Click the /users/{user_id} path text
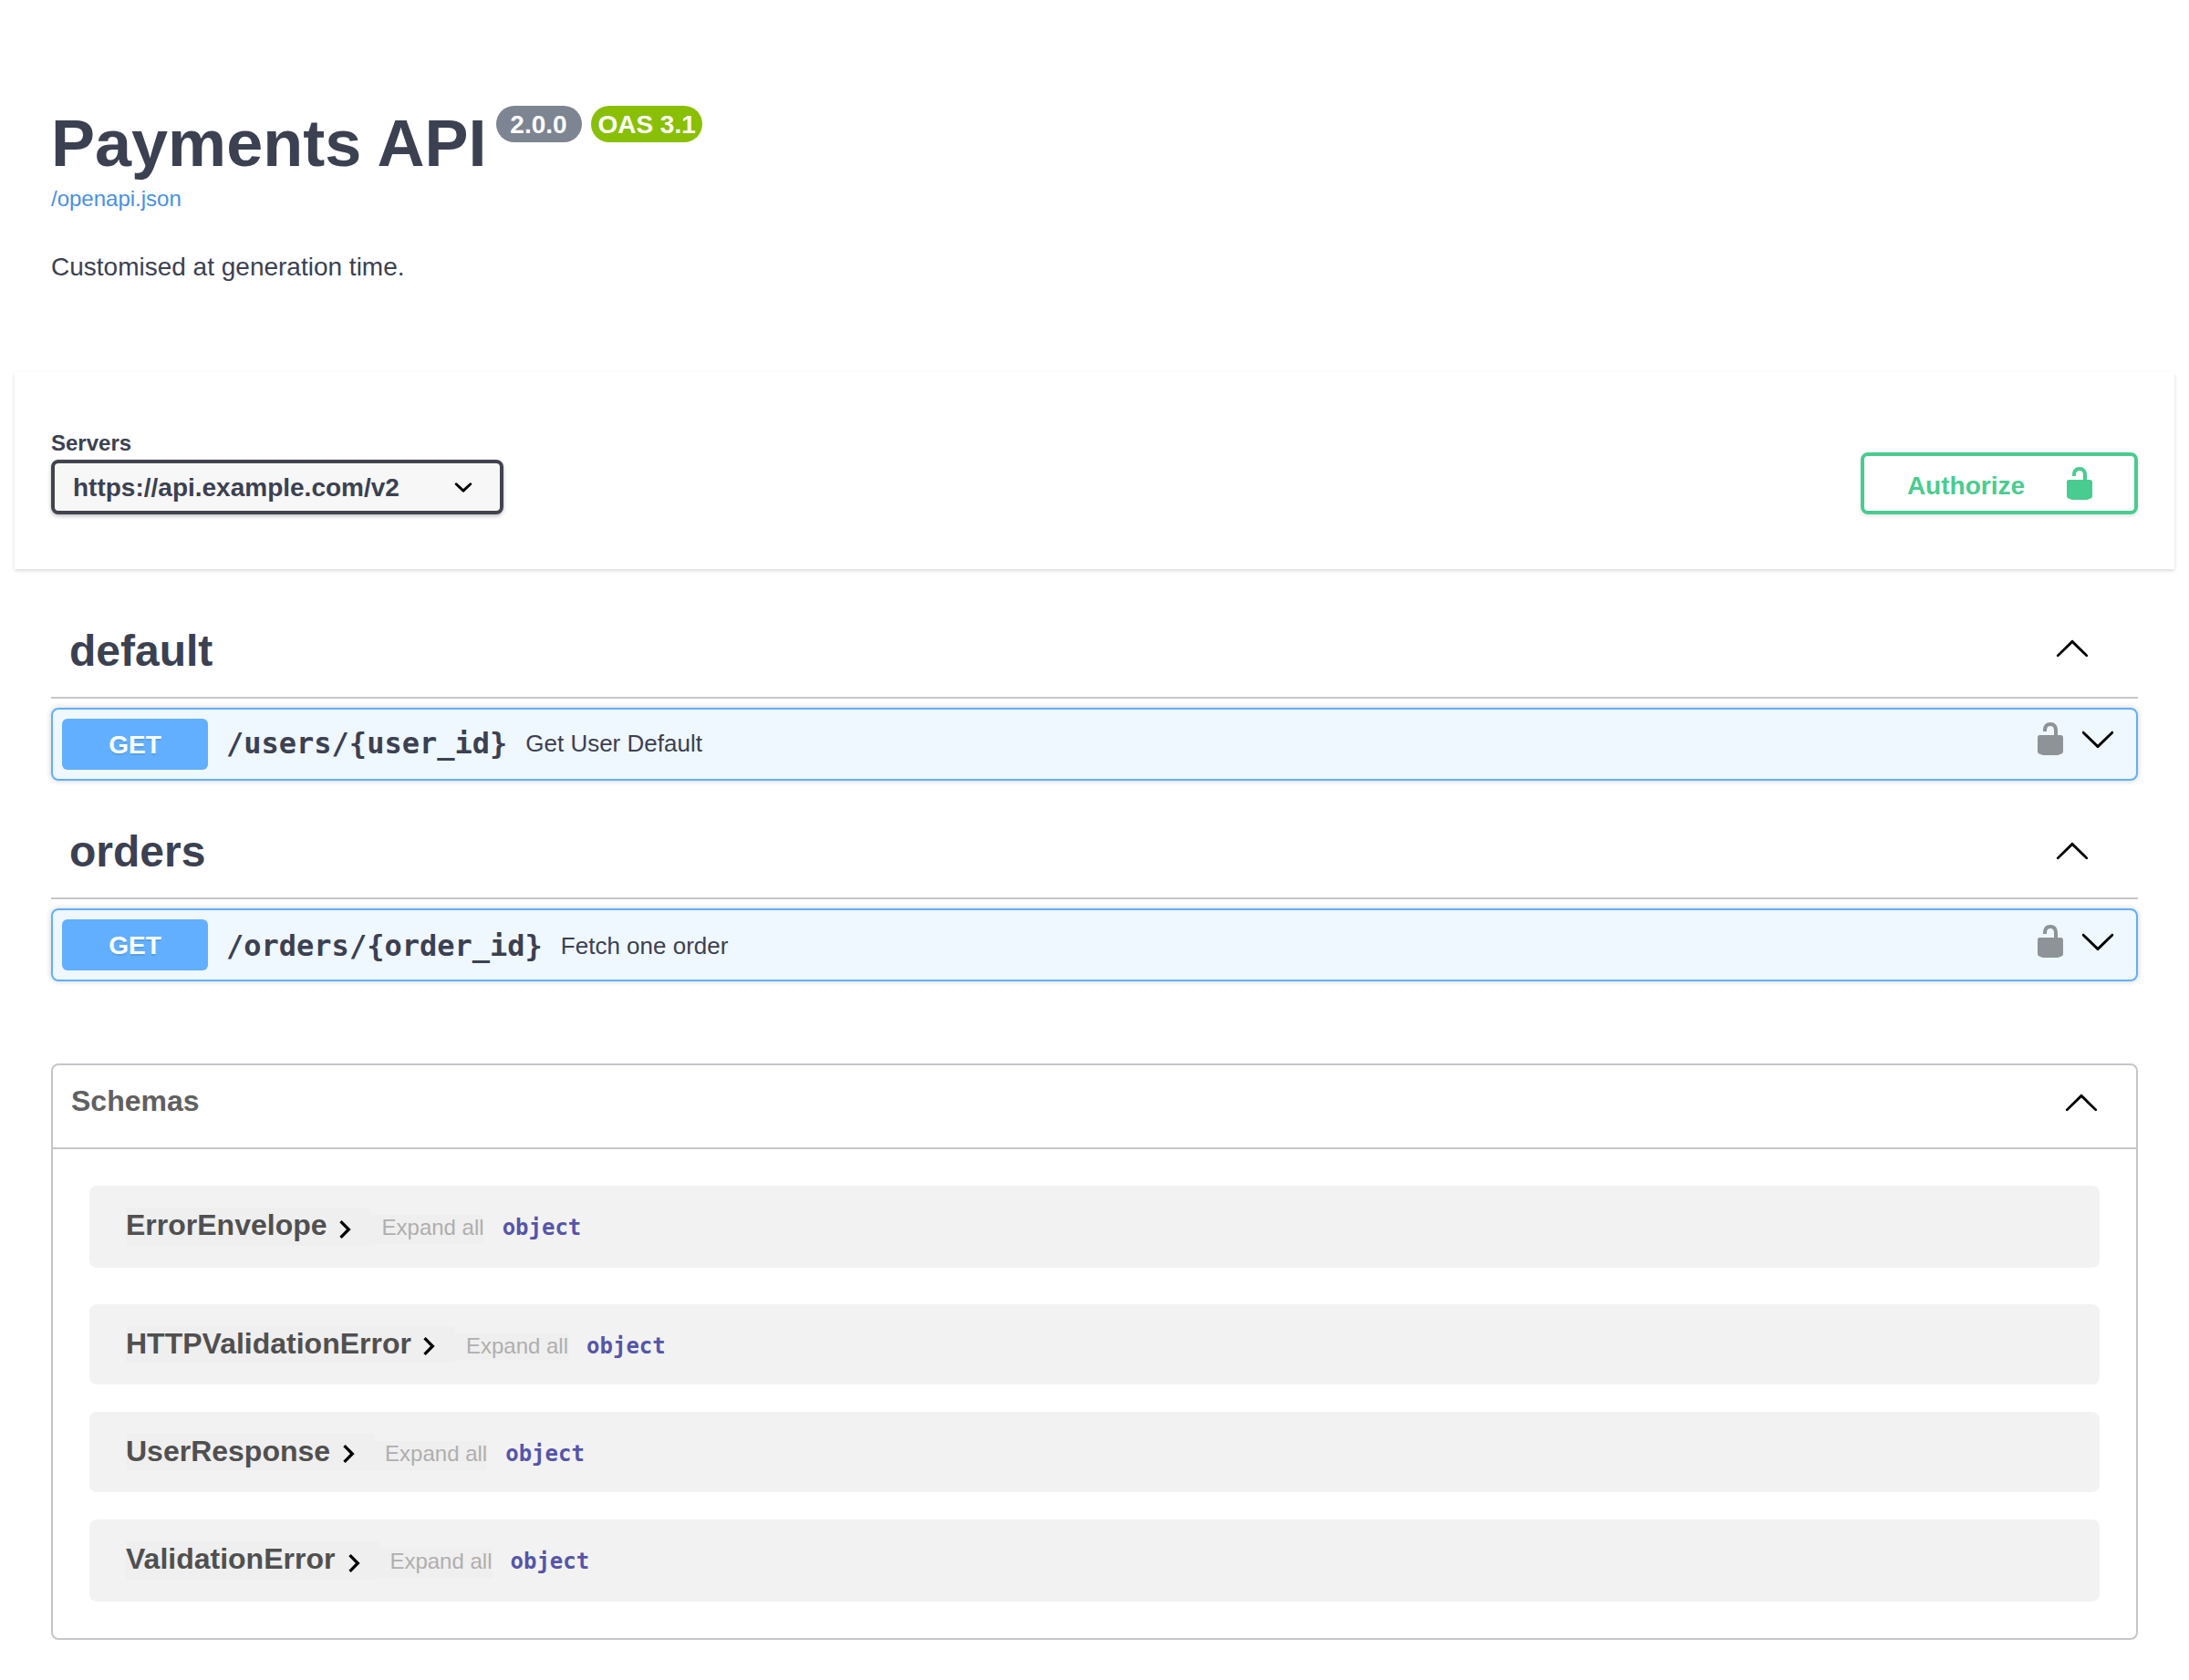The image size is (2189, 1680). click(x=366, y=743)
